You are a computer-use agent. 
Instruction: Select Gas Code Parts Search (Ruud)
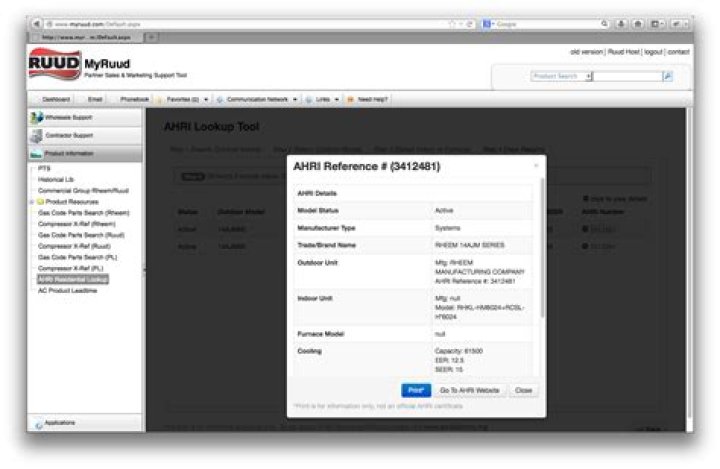pos(81,235)
